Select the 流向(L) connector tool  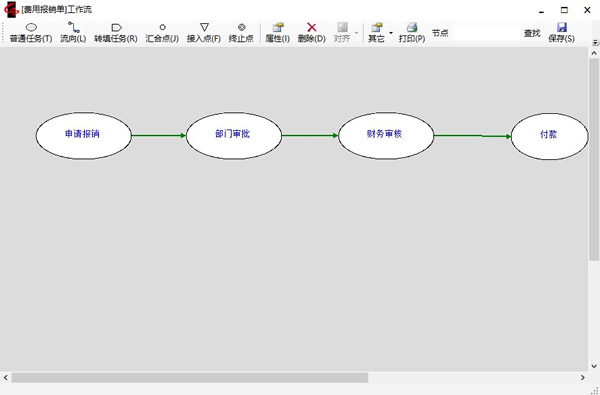point(73,33)
